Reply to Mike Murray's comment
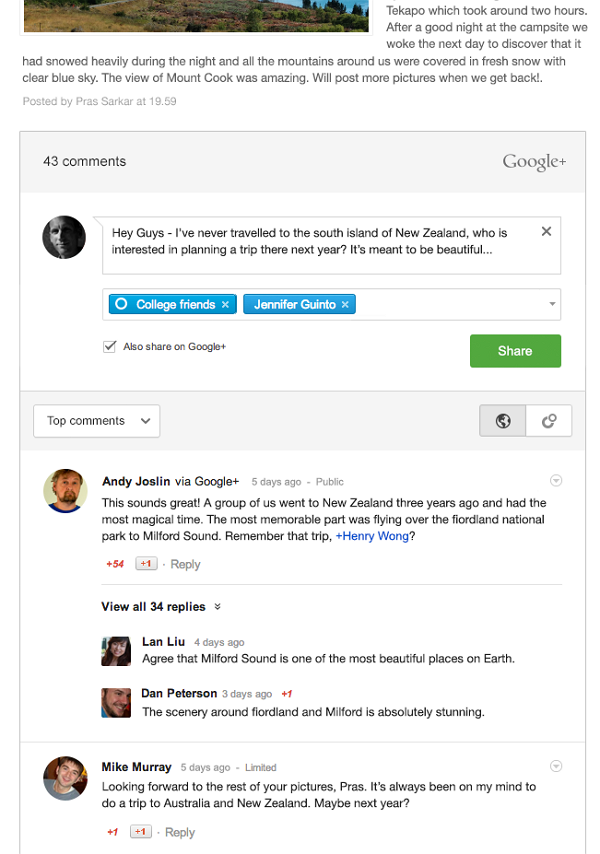This screenshot has height=854, width=600. click(180, 832)
